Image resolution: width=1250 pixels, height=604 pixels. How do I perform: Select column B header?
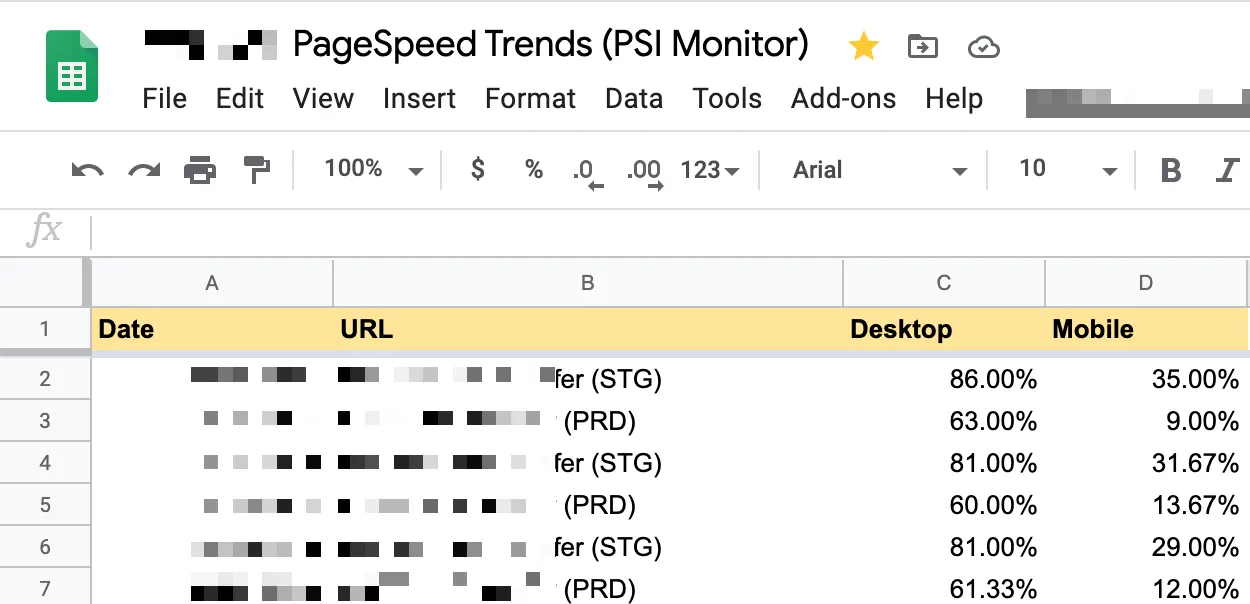588,283
